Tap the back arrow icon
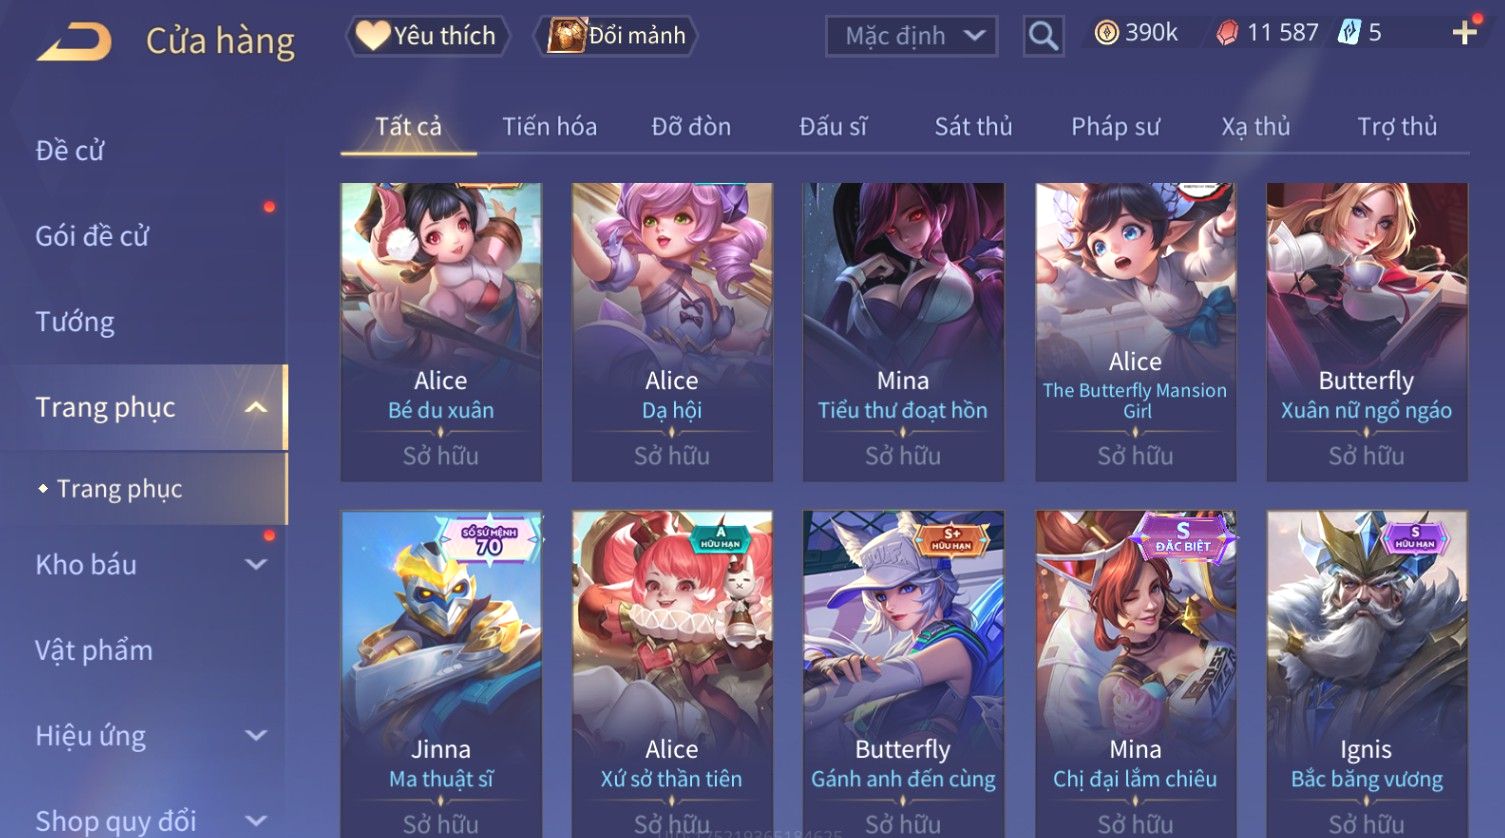 coord(75,41)
